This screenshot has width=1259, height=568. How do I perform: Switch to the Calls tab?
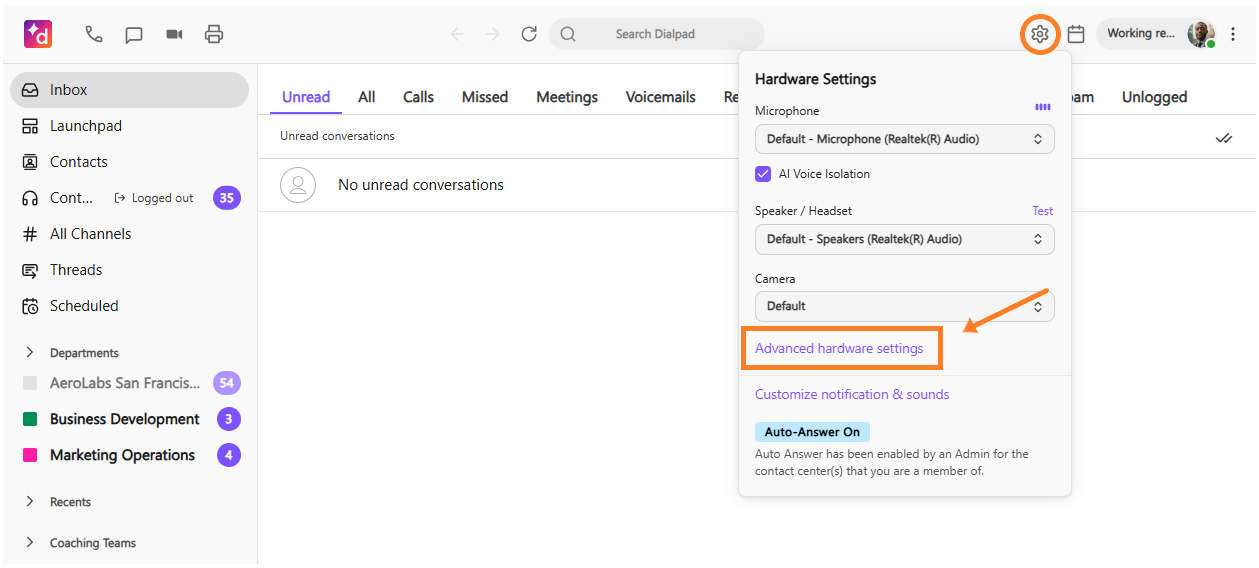coord(419,97)
